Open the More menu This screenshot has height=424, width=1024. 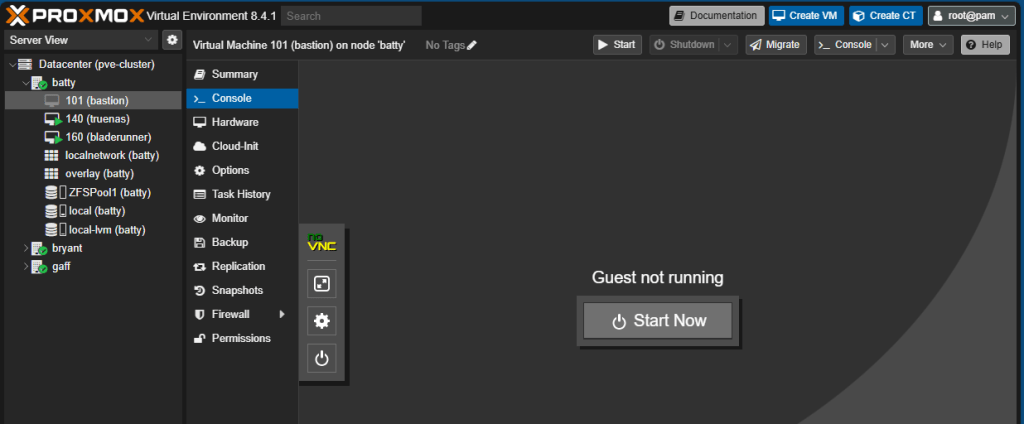click(928, 45)
